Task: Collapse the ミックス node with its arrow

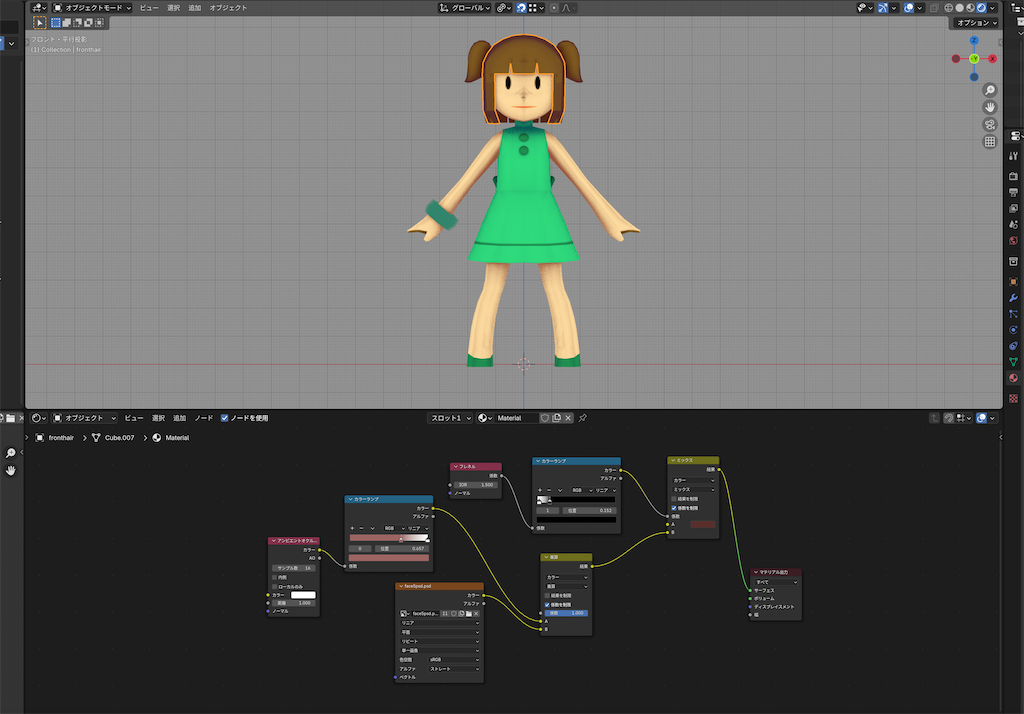Action: [673, 460]
